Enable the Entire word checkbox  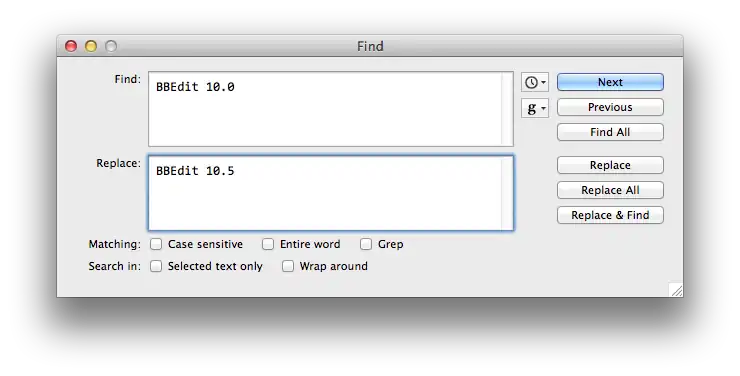(268, 244)
